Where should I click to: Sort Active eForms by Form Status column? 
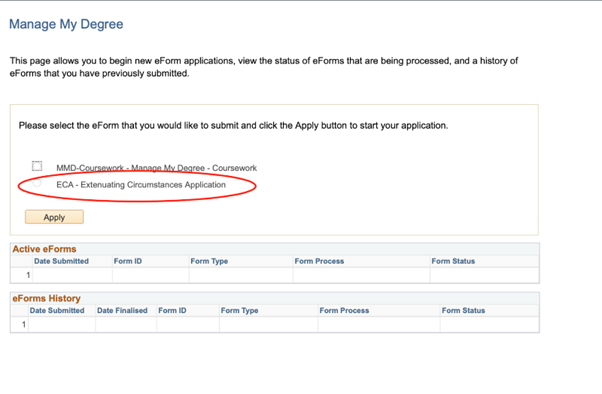coord(453,261)
